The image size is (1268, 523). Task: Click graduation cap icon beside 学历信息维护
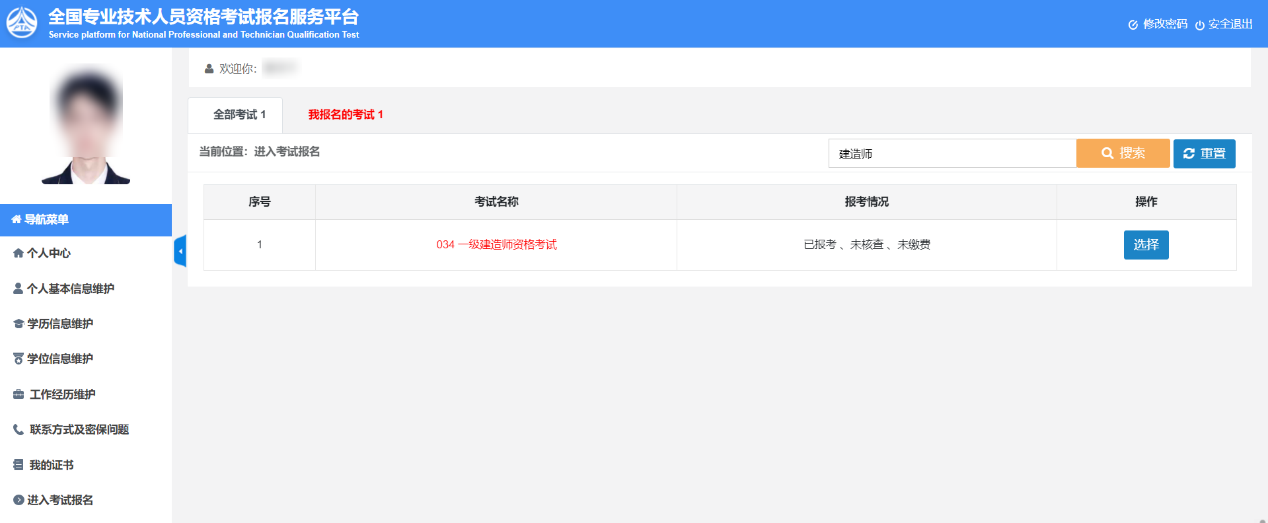tap(18, 324)
